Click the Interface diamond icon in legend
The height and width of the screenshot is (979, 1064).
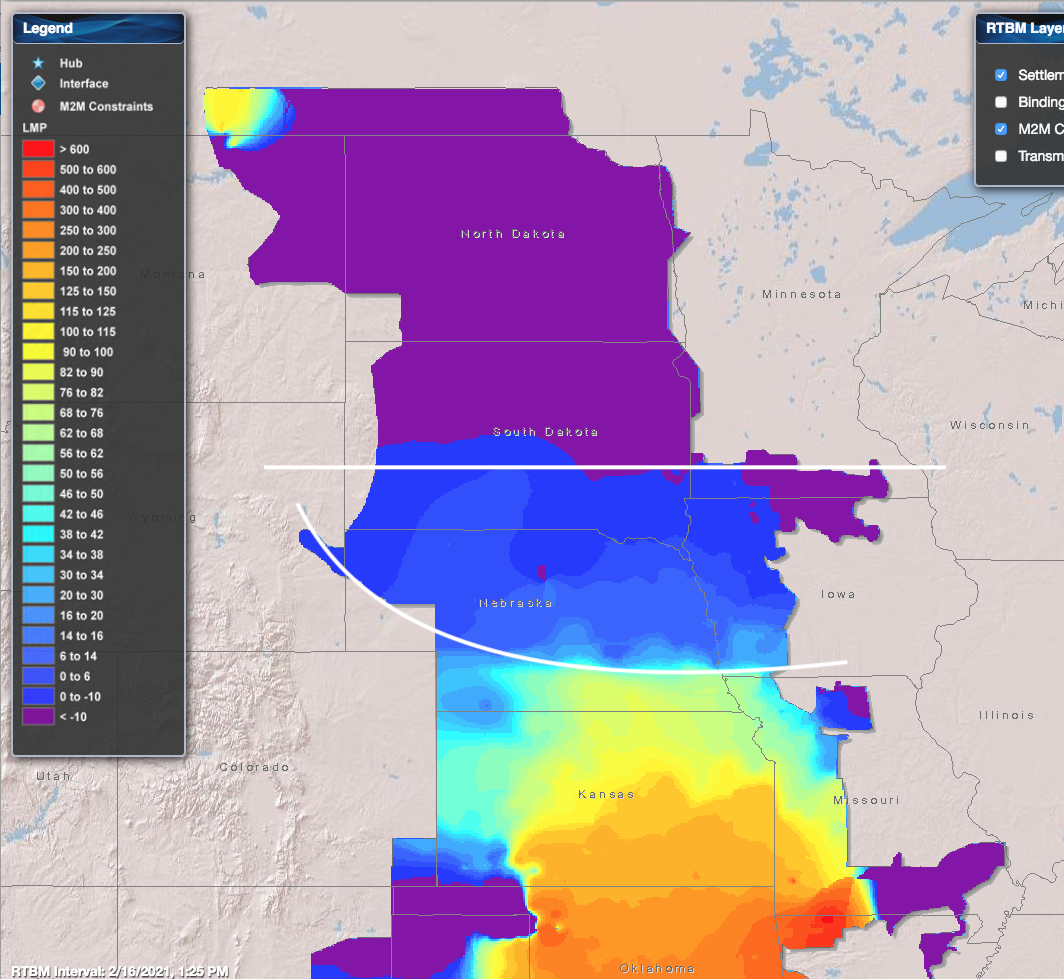pyautogui.click(x=38, y=83)
